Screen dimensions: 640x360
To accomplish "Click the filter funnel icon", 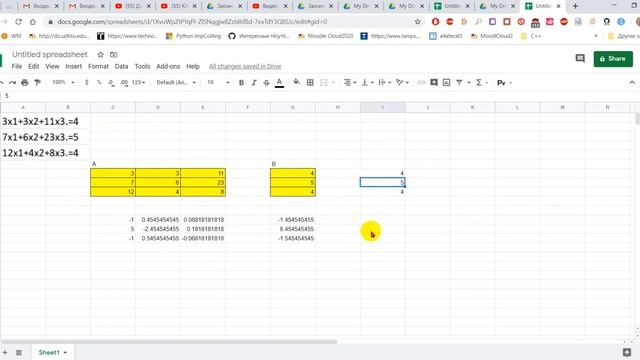I will [x=459, y=82].
